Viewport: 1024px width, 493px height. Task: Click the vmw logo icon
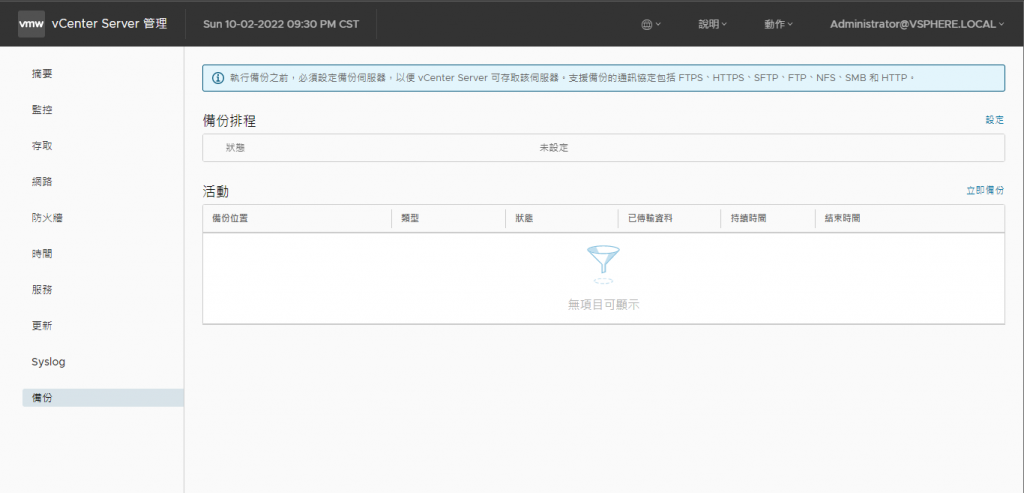(31, 24)
